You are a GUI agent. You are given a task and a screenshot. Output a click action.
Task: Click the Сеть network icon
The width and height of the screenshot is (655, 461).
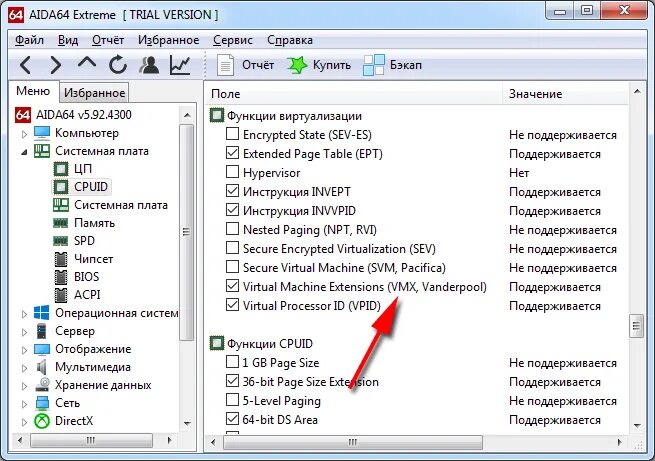42,403
